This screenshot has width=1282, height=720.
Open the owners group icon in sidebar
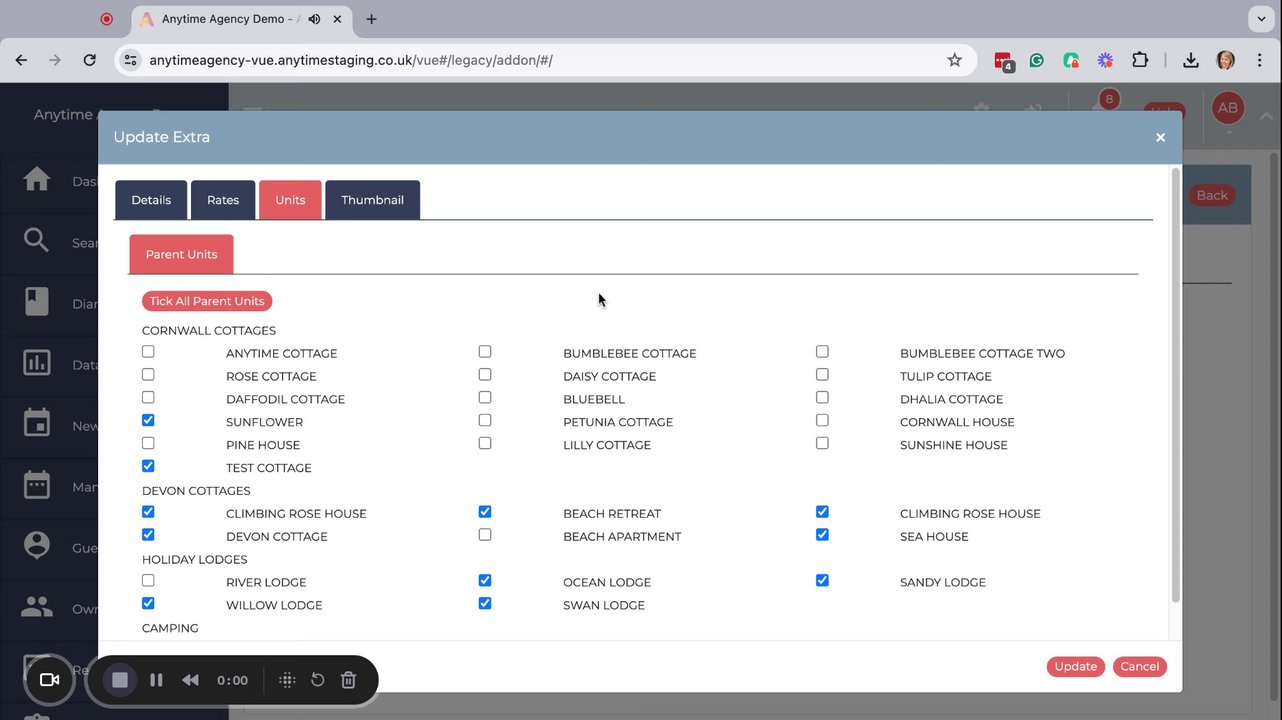pyautogui.click(x=37, y=607)
